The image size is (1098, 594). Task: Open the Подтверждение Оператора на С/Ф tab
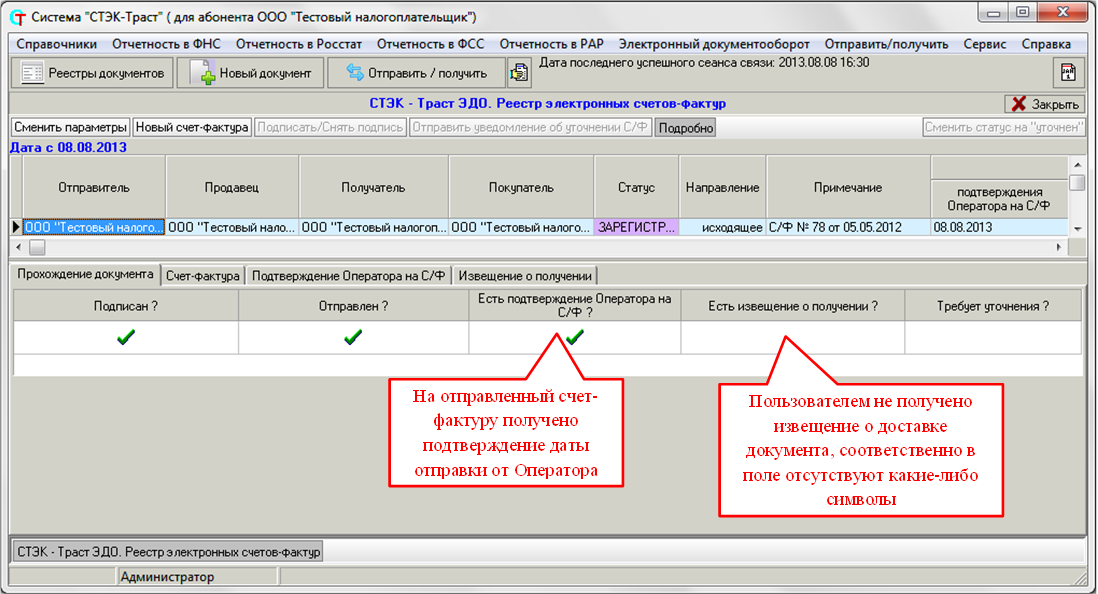(348, 276)
